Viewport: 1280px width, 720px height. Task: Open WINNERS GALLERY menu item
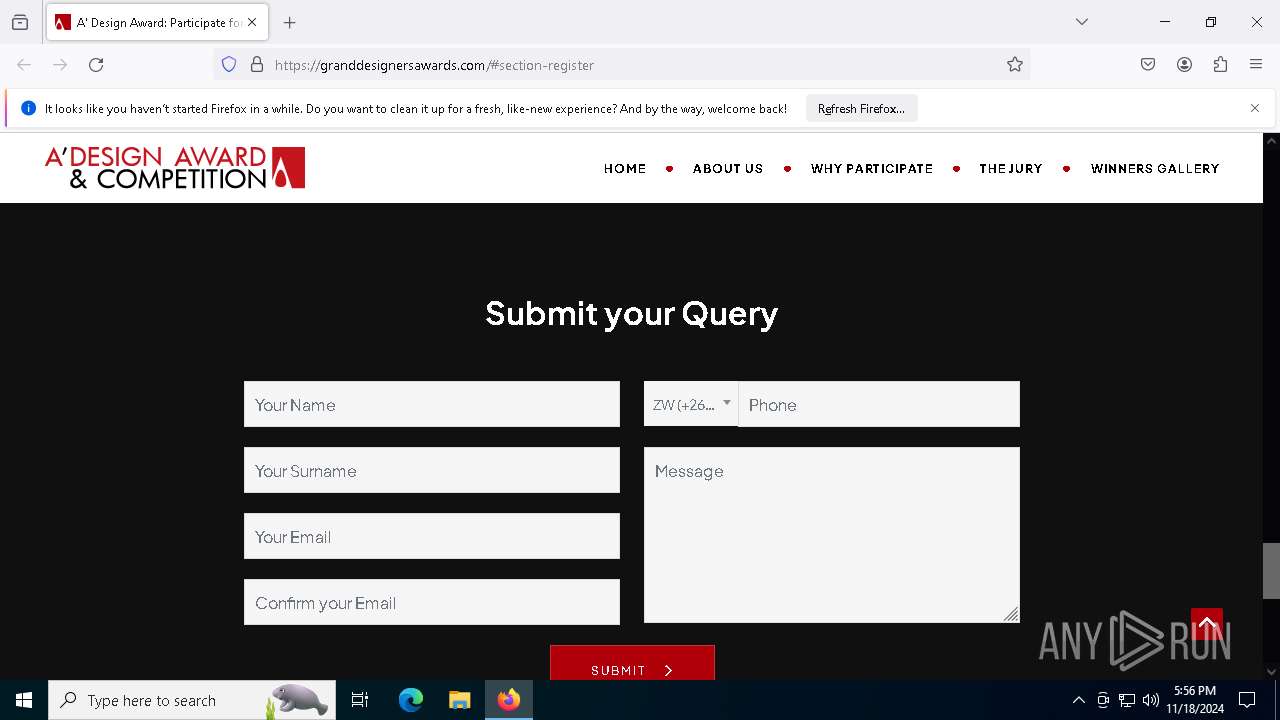1155,169
